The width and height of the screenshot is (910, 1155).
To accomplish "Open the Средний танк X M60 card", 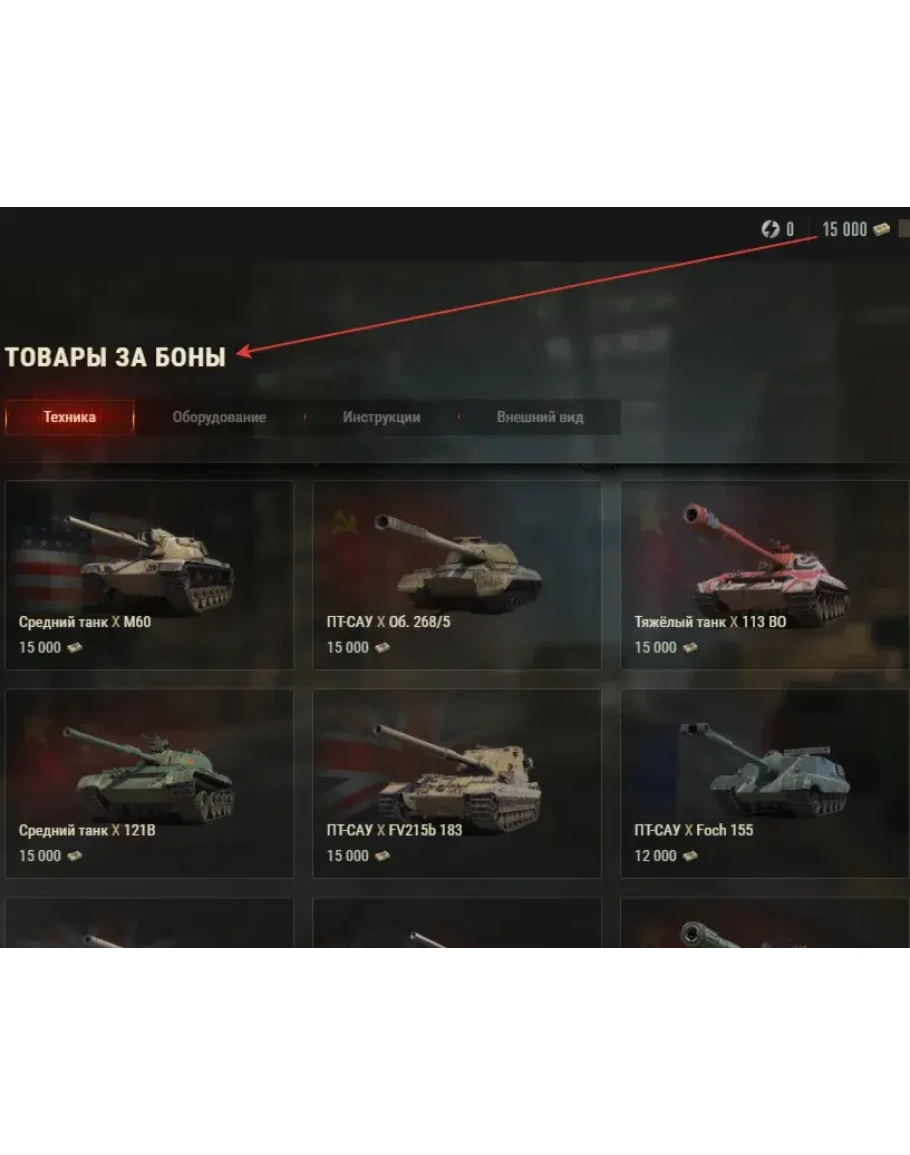I will [x=149, y=575].
